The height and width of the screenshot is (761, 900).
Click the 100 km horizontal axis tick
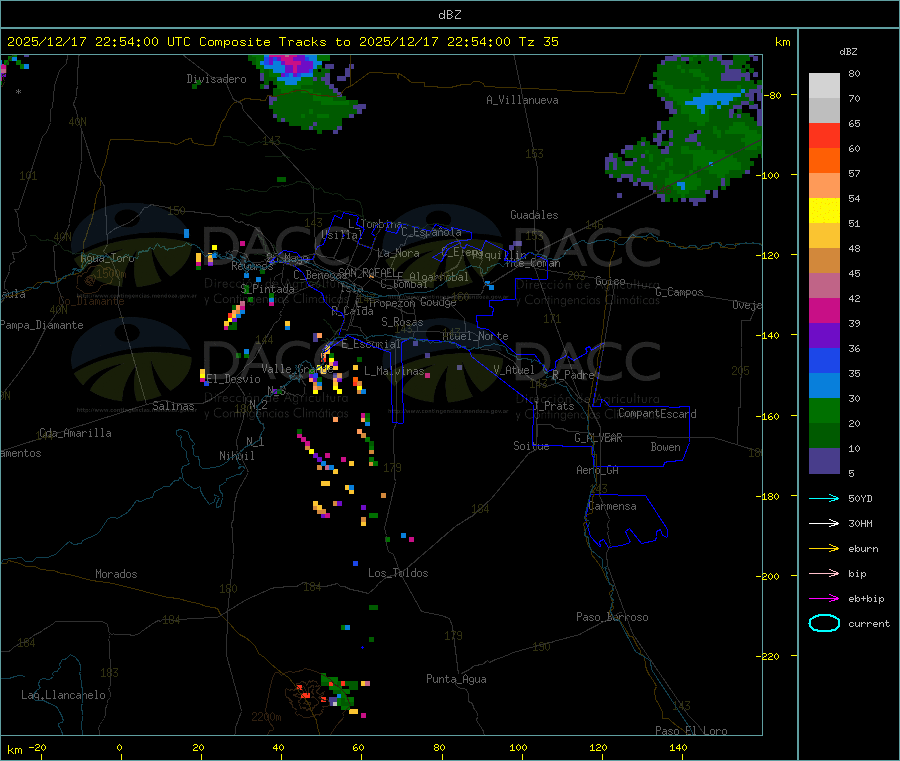point(518,747)
